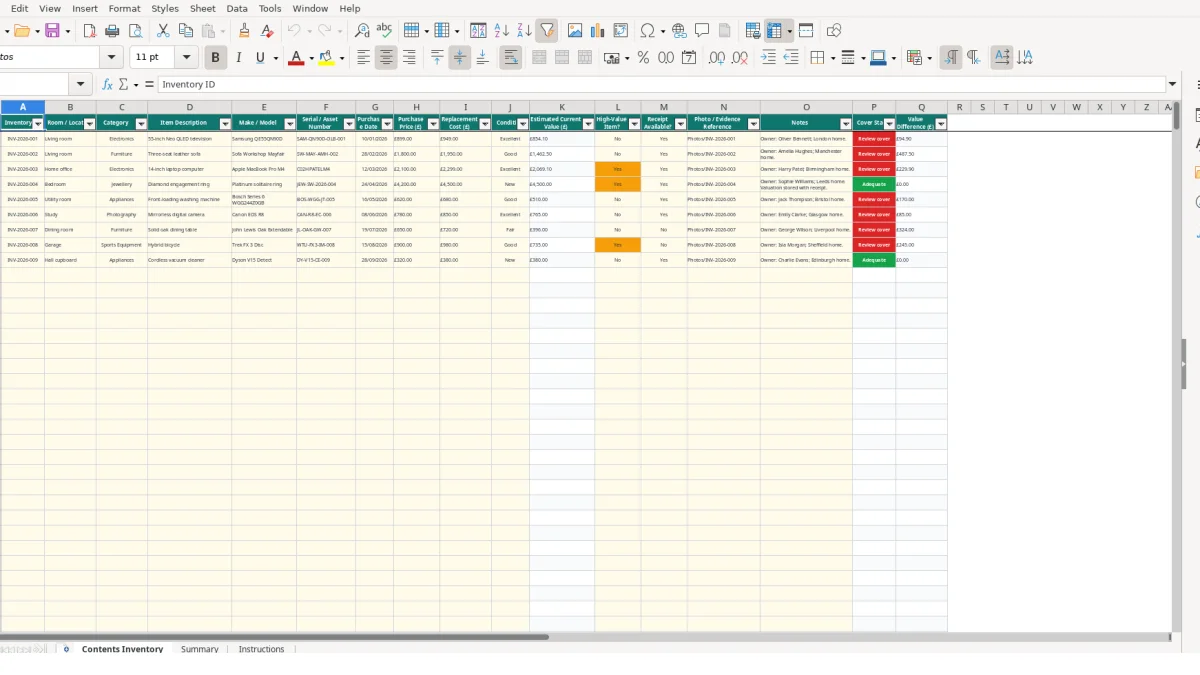
Task: Open the Data menu
Action: coord(237,8)
